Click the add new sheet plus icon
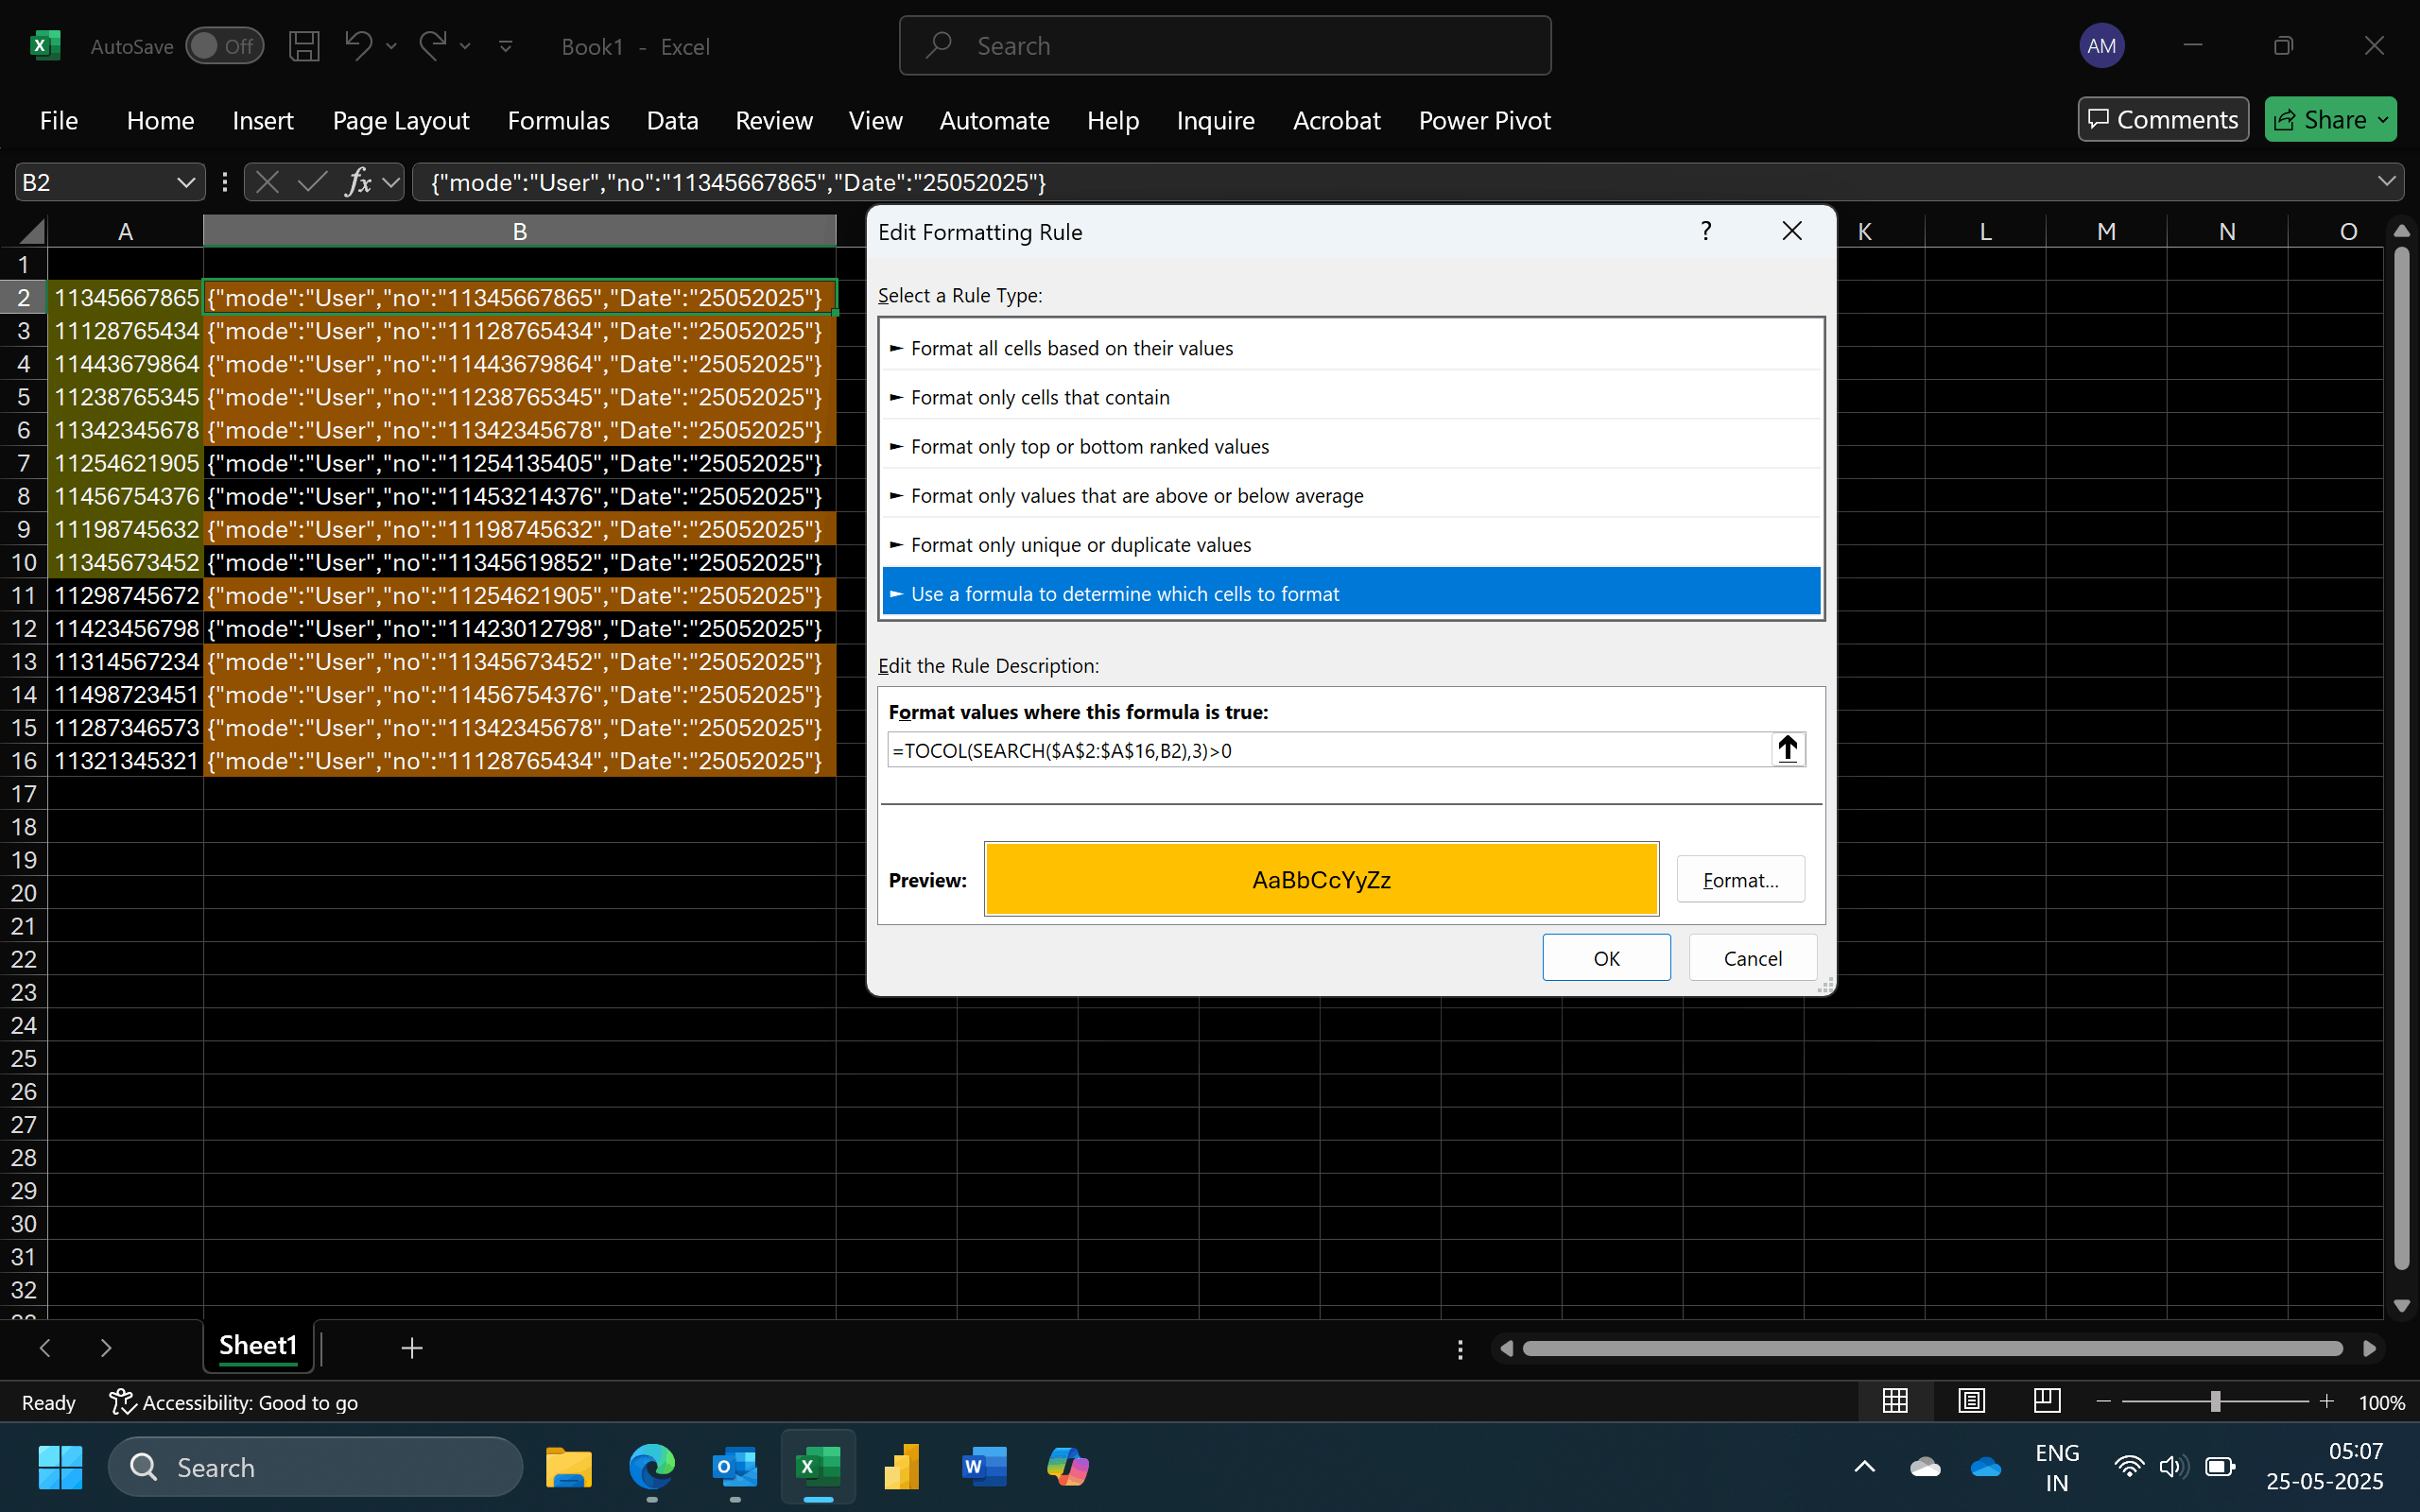The width and height of the screenshot is (2420, 1512). coord(411,1348)
